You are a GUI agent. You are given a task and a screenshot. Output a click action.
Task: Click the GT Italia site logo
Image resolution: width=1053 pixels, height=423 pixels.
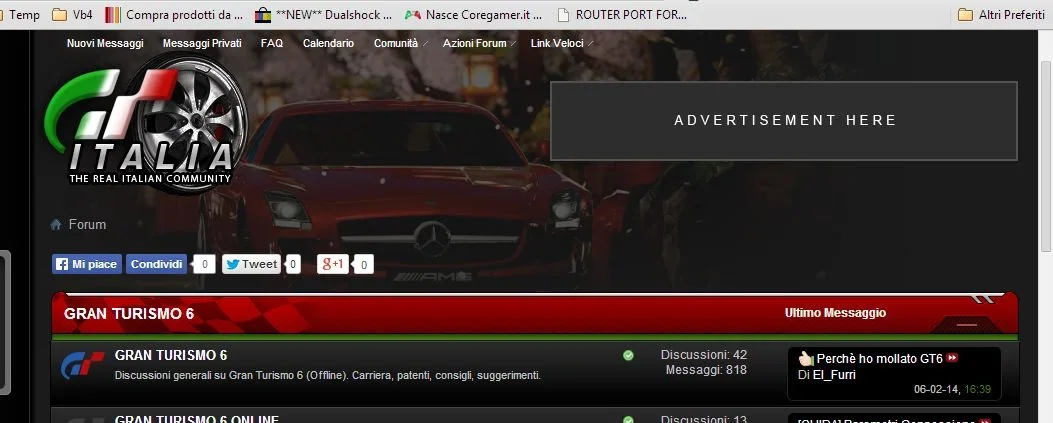pos(146,124)
